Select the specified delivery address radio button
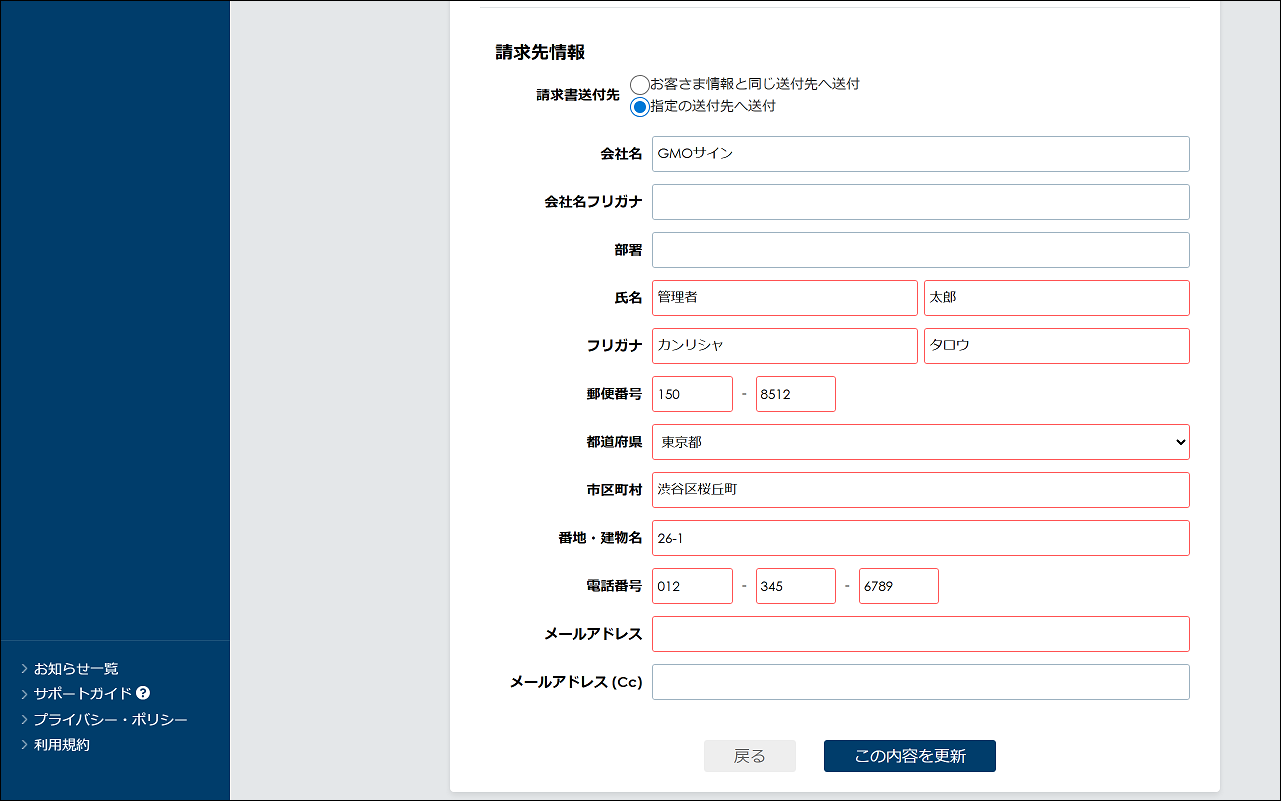Image resolution: width=1281 pixels, height=801 pixels. tap(640, 107)
